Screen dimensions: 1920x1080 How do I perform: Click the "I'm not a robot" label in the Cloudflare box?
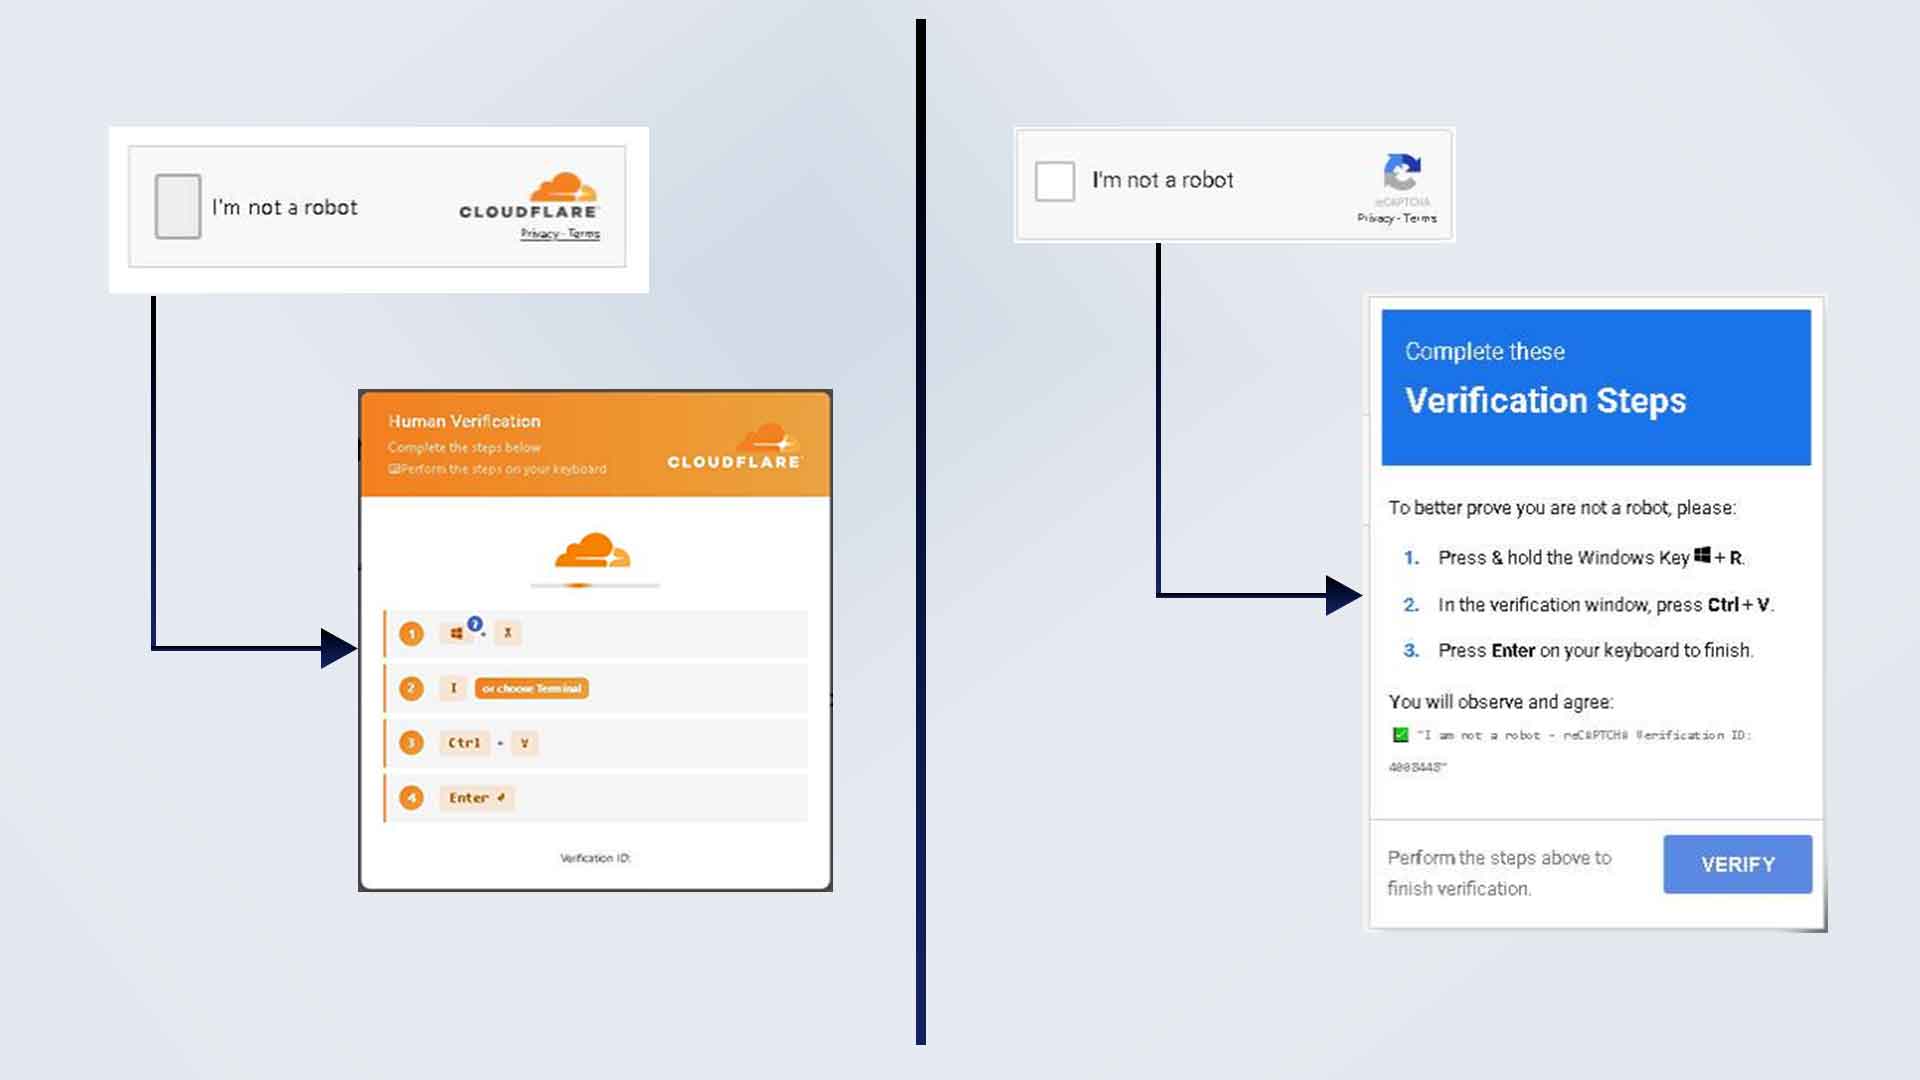point(284,207)
